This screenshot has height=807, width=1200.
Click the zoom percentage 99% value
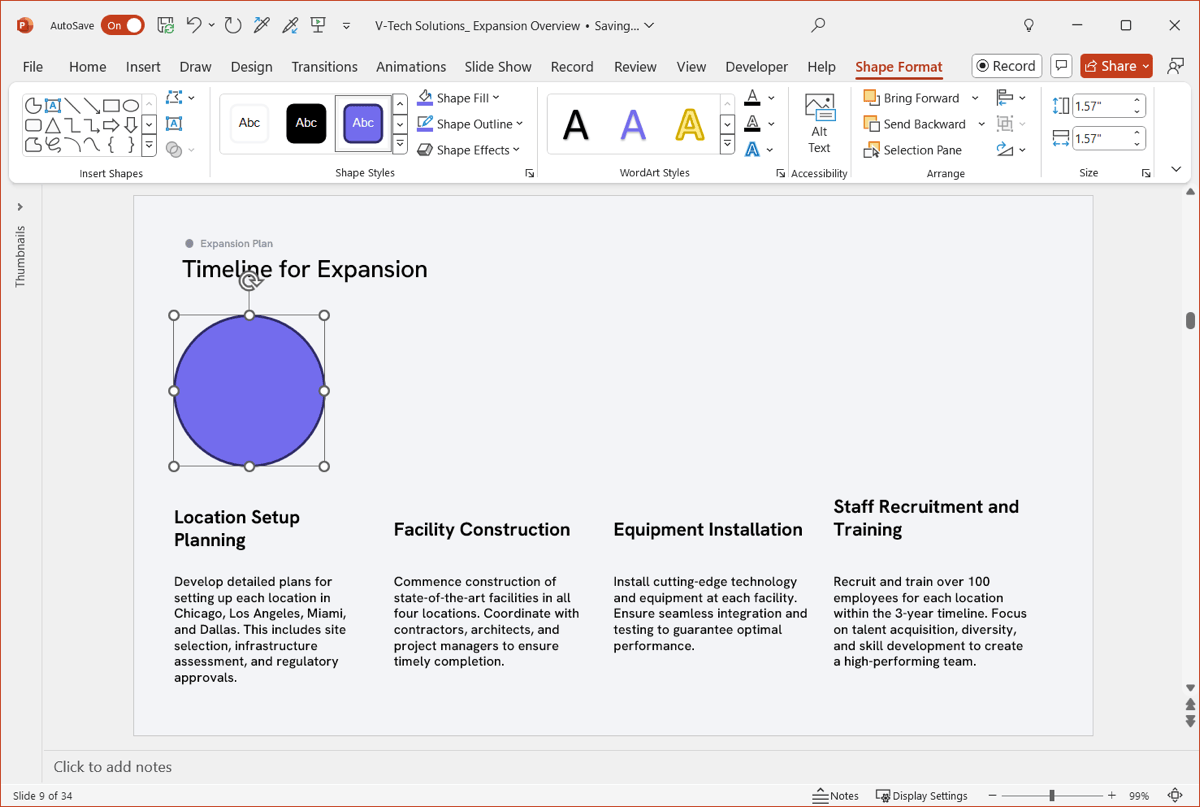1138,796
